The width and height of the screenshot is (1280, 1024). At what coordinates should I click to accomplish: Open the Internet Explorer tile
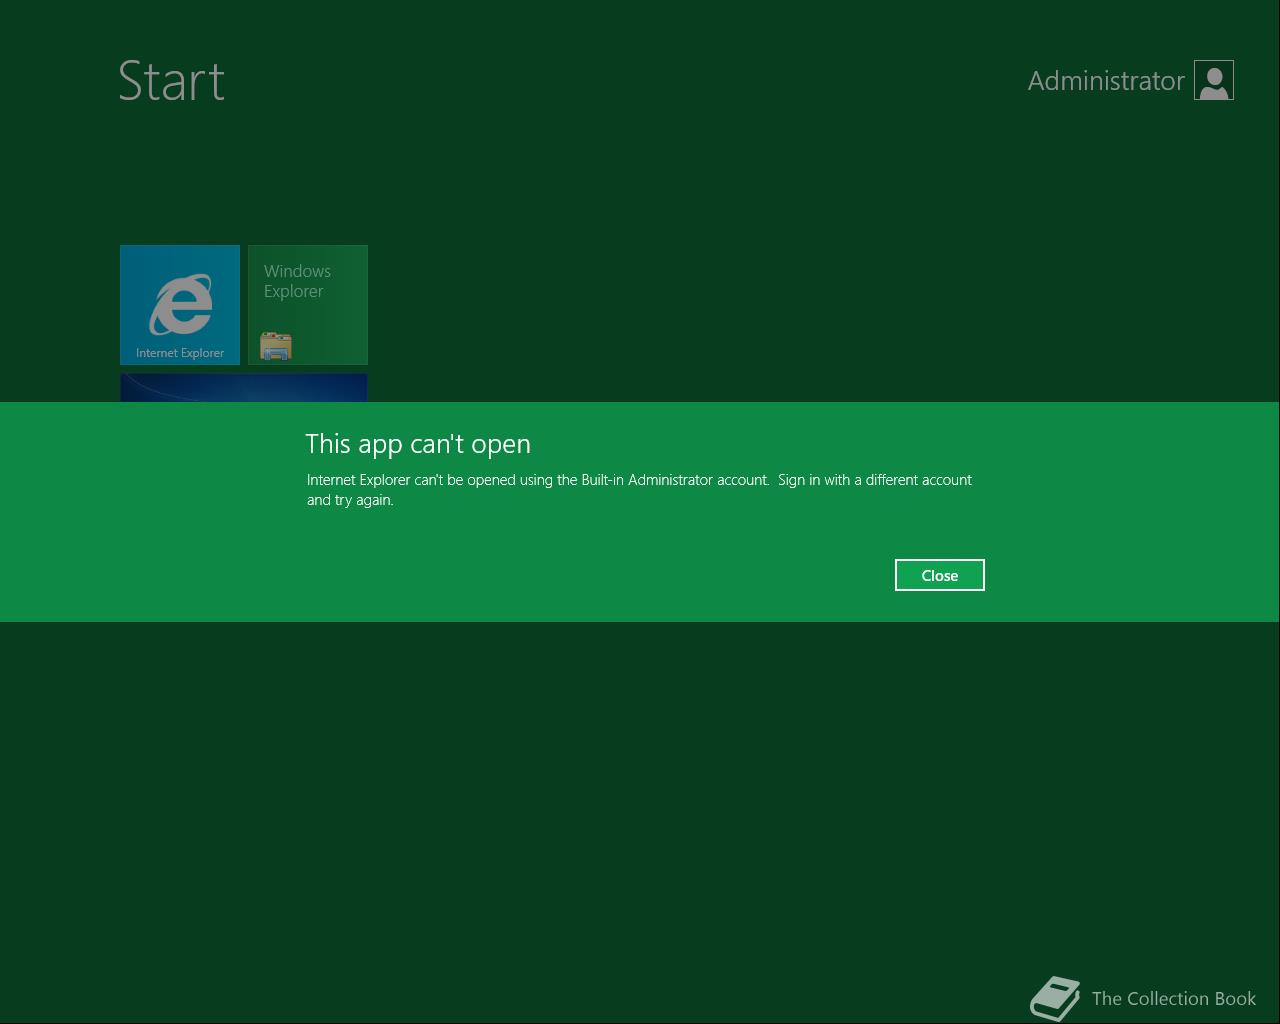click(x=180, y=305)
